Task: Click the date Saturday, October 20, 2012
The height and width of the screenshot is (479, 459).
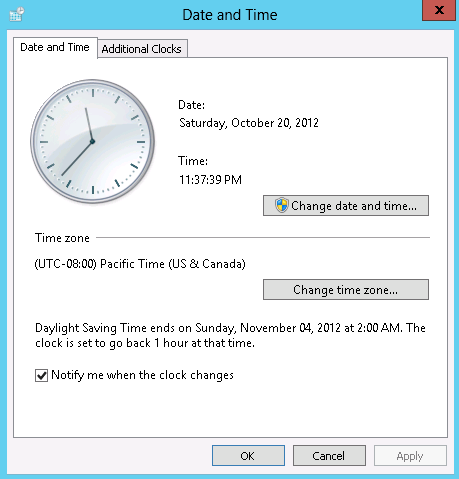Action: click(249, 123)
